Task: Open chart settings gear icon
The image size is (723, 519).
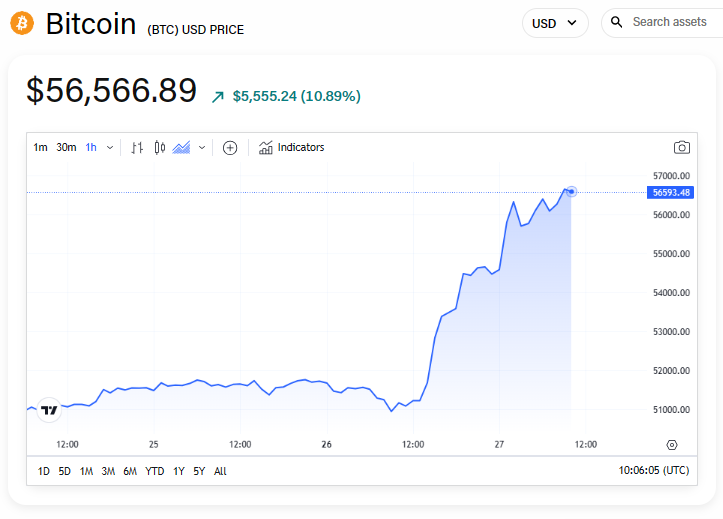Action: [671, 444]
